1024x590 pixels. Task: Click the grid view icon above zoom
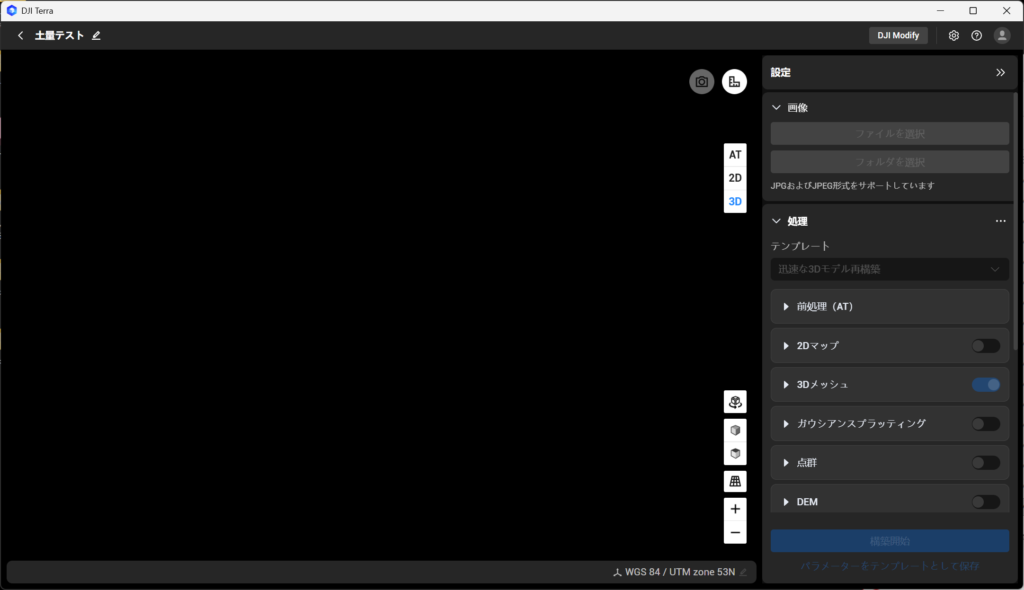tap(735, 481)
